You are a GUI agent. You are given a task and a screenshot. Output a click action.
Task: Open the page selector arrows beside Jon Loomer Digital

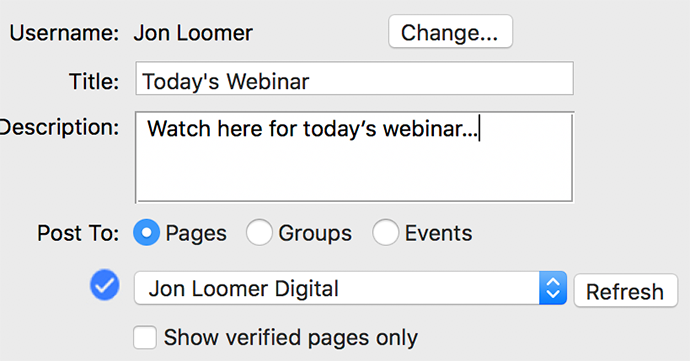[x=553, y=288]
